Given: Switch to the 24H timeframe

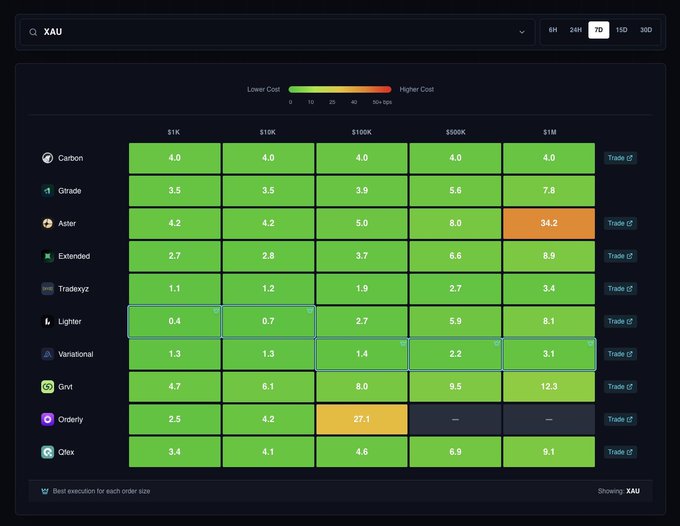Looking at the screenshot, I should (575, 30).
